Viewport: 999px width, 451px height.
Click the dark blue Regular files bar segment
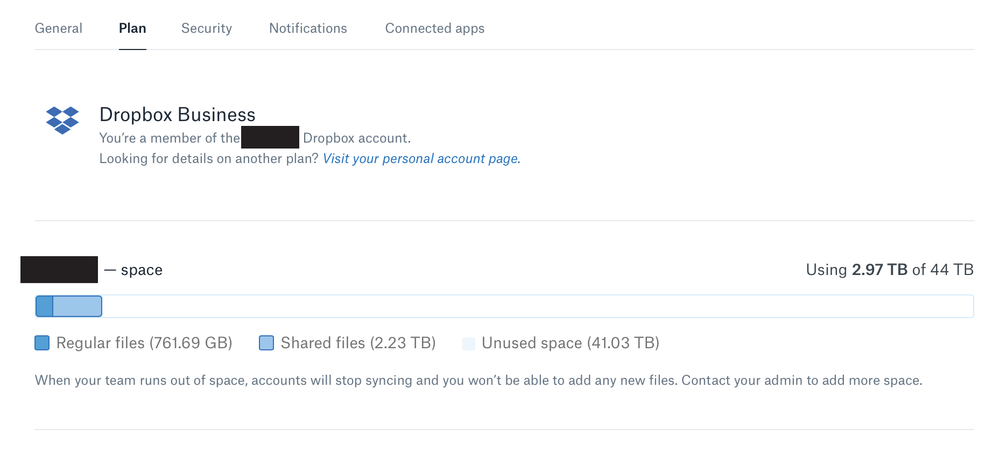44,306
